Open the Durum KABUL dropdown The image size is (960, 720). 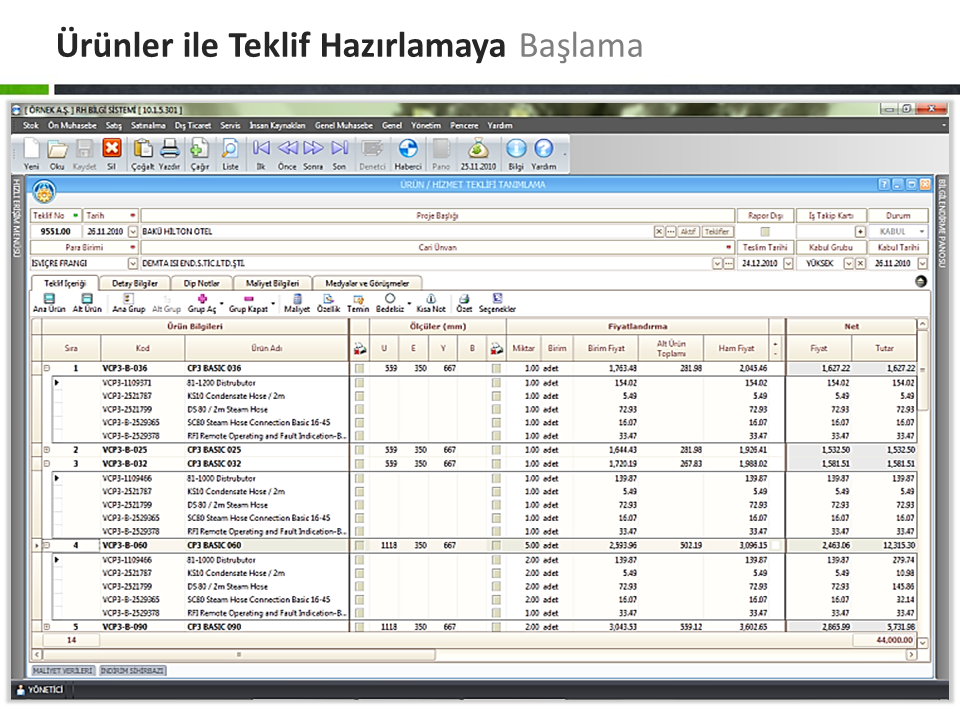921,231
